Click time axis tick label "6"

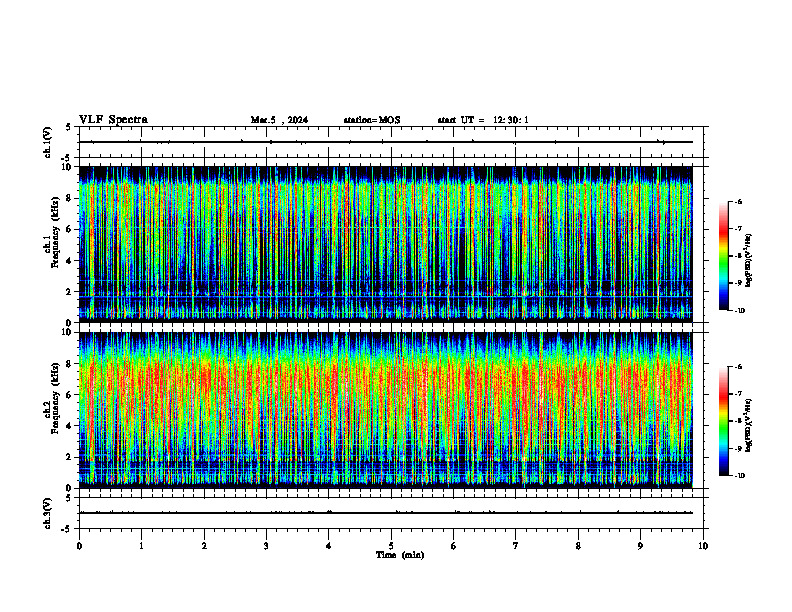(x=454, y=546)
